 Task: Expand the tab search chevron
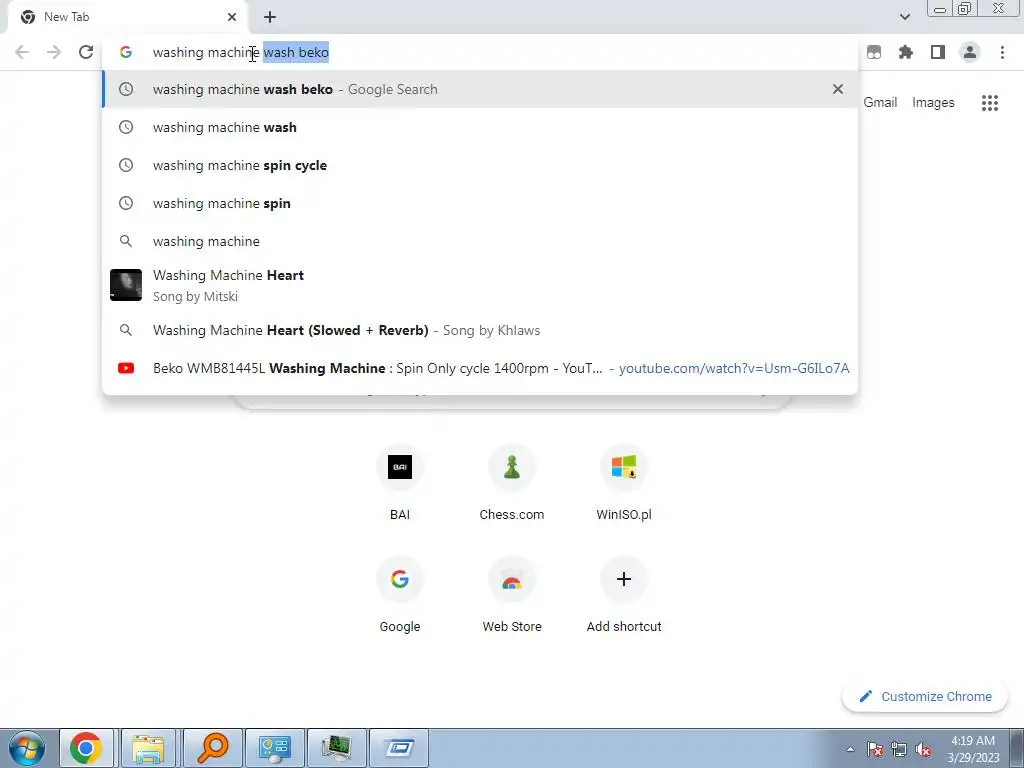(905, 17)
